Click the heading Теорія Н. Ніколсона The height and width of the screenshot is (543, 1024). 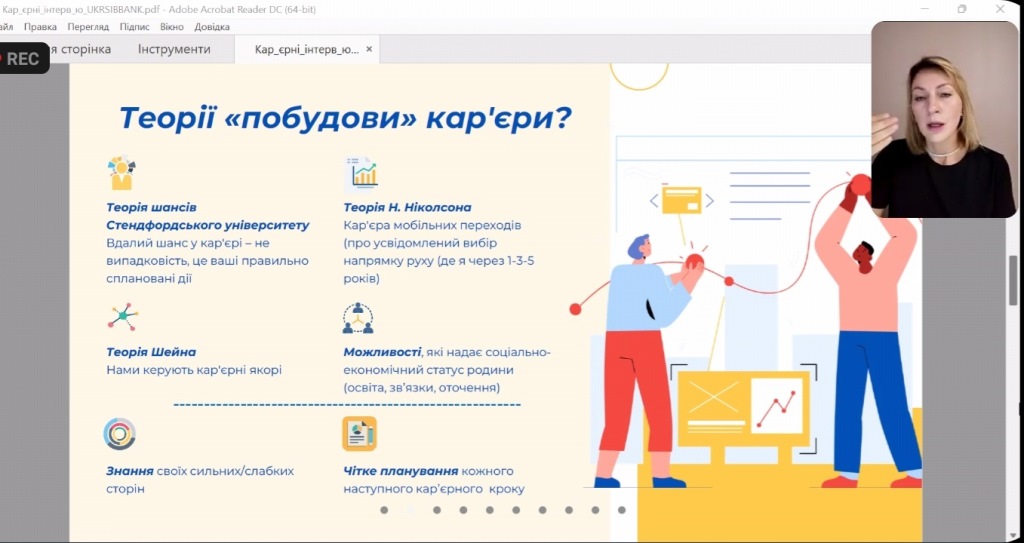coord(408,207)
